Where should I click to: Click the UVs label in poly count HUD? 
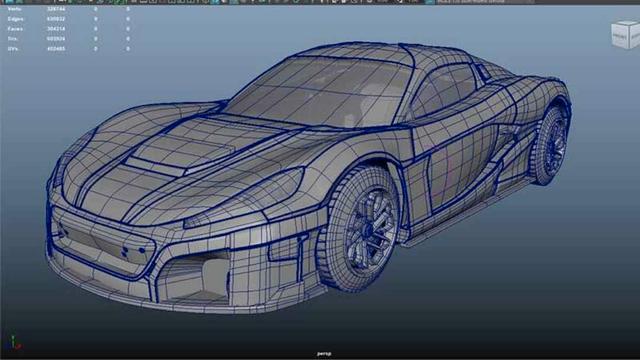[13, 49]
